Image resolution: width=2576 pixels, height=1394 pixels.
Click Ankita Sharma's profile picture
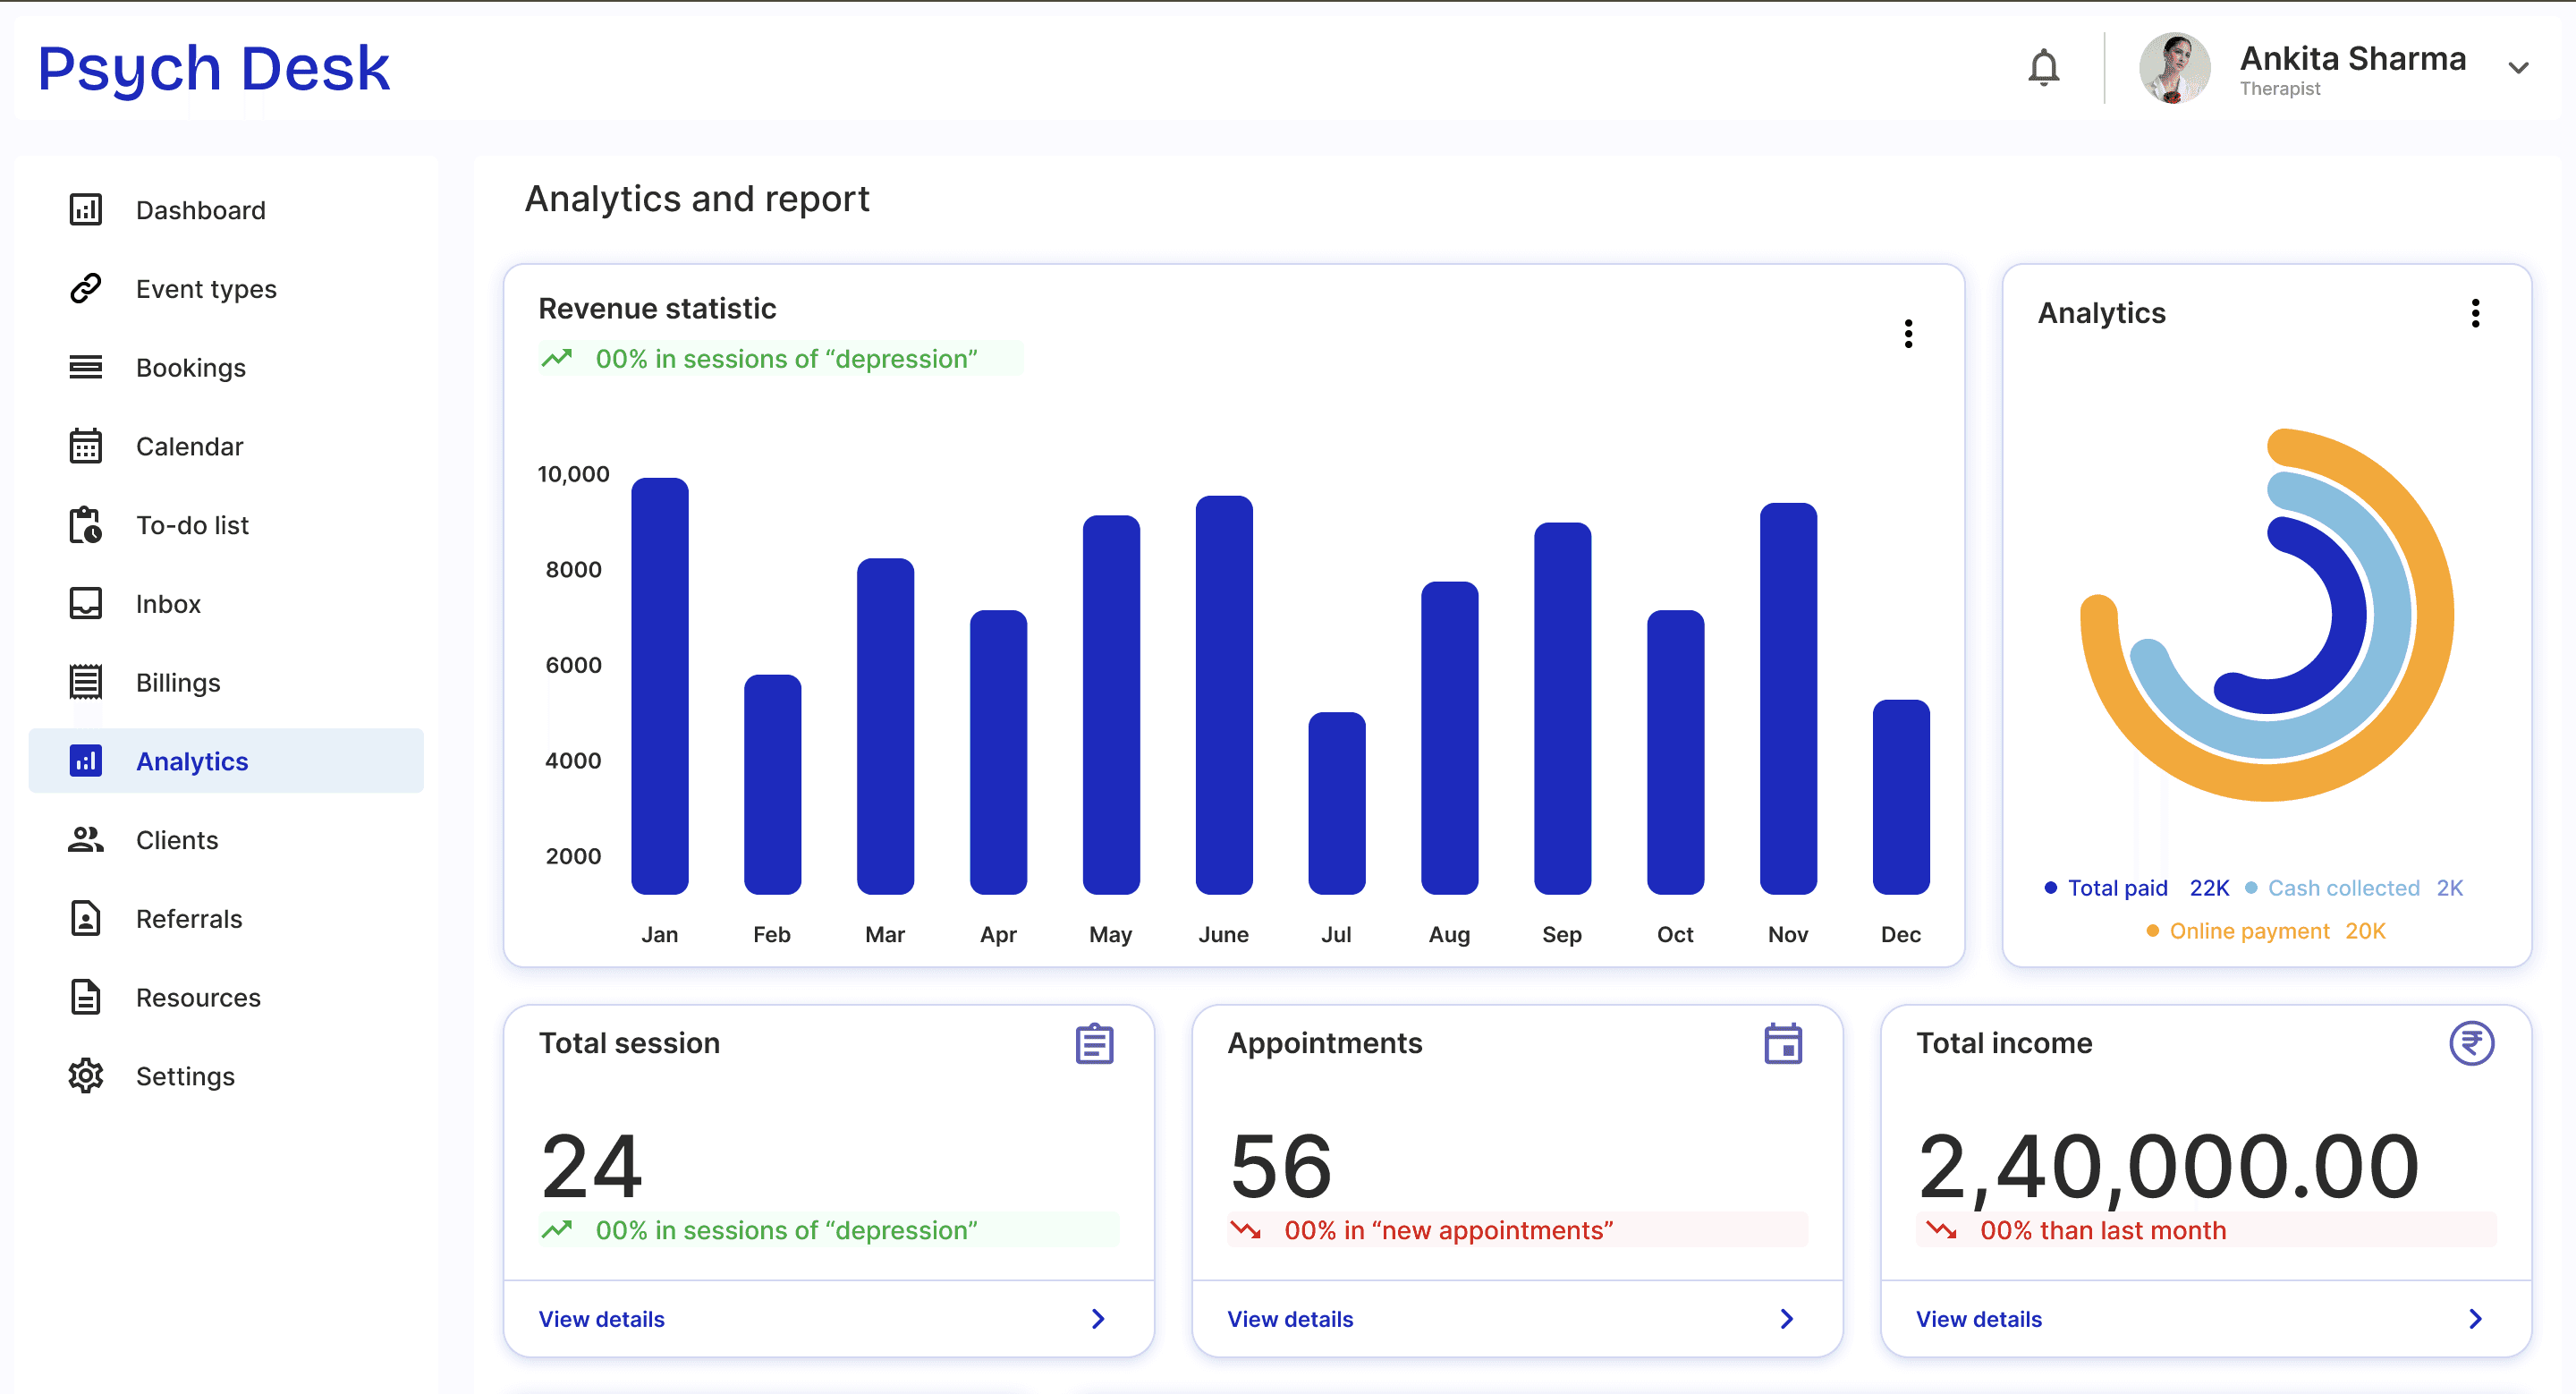tap(2174, 68)
